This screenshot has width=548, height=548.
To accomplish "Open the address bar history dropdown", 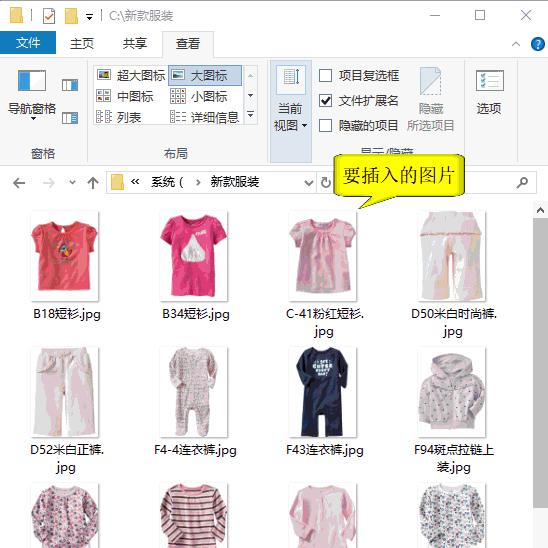I will 309,183.
